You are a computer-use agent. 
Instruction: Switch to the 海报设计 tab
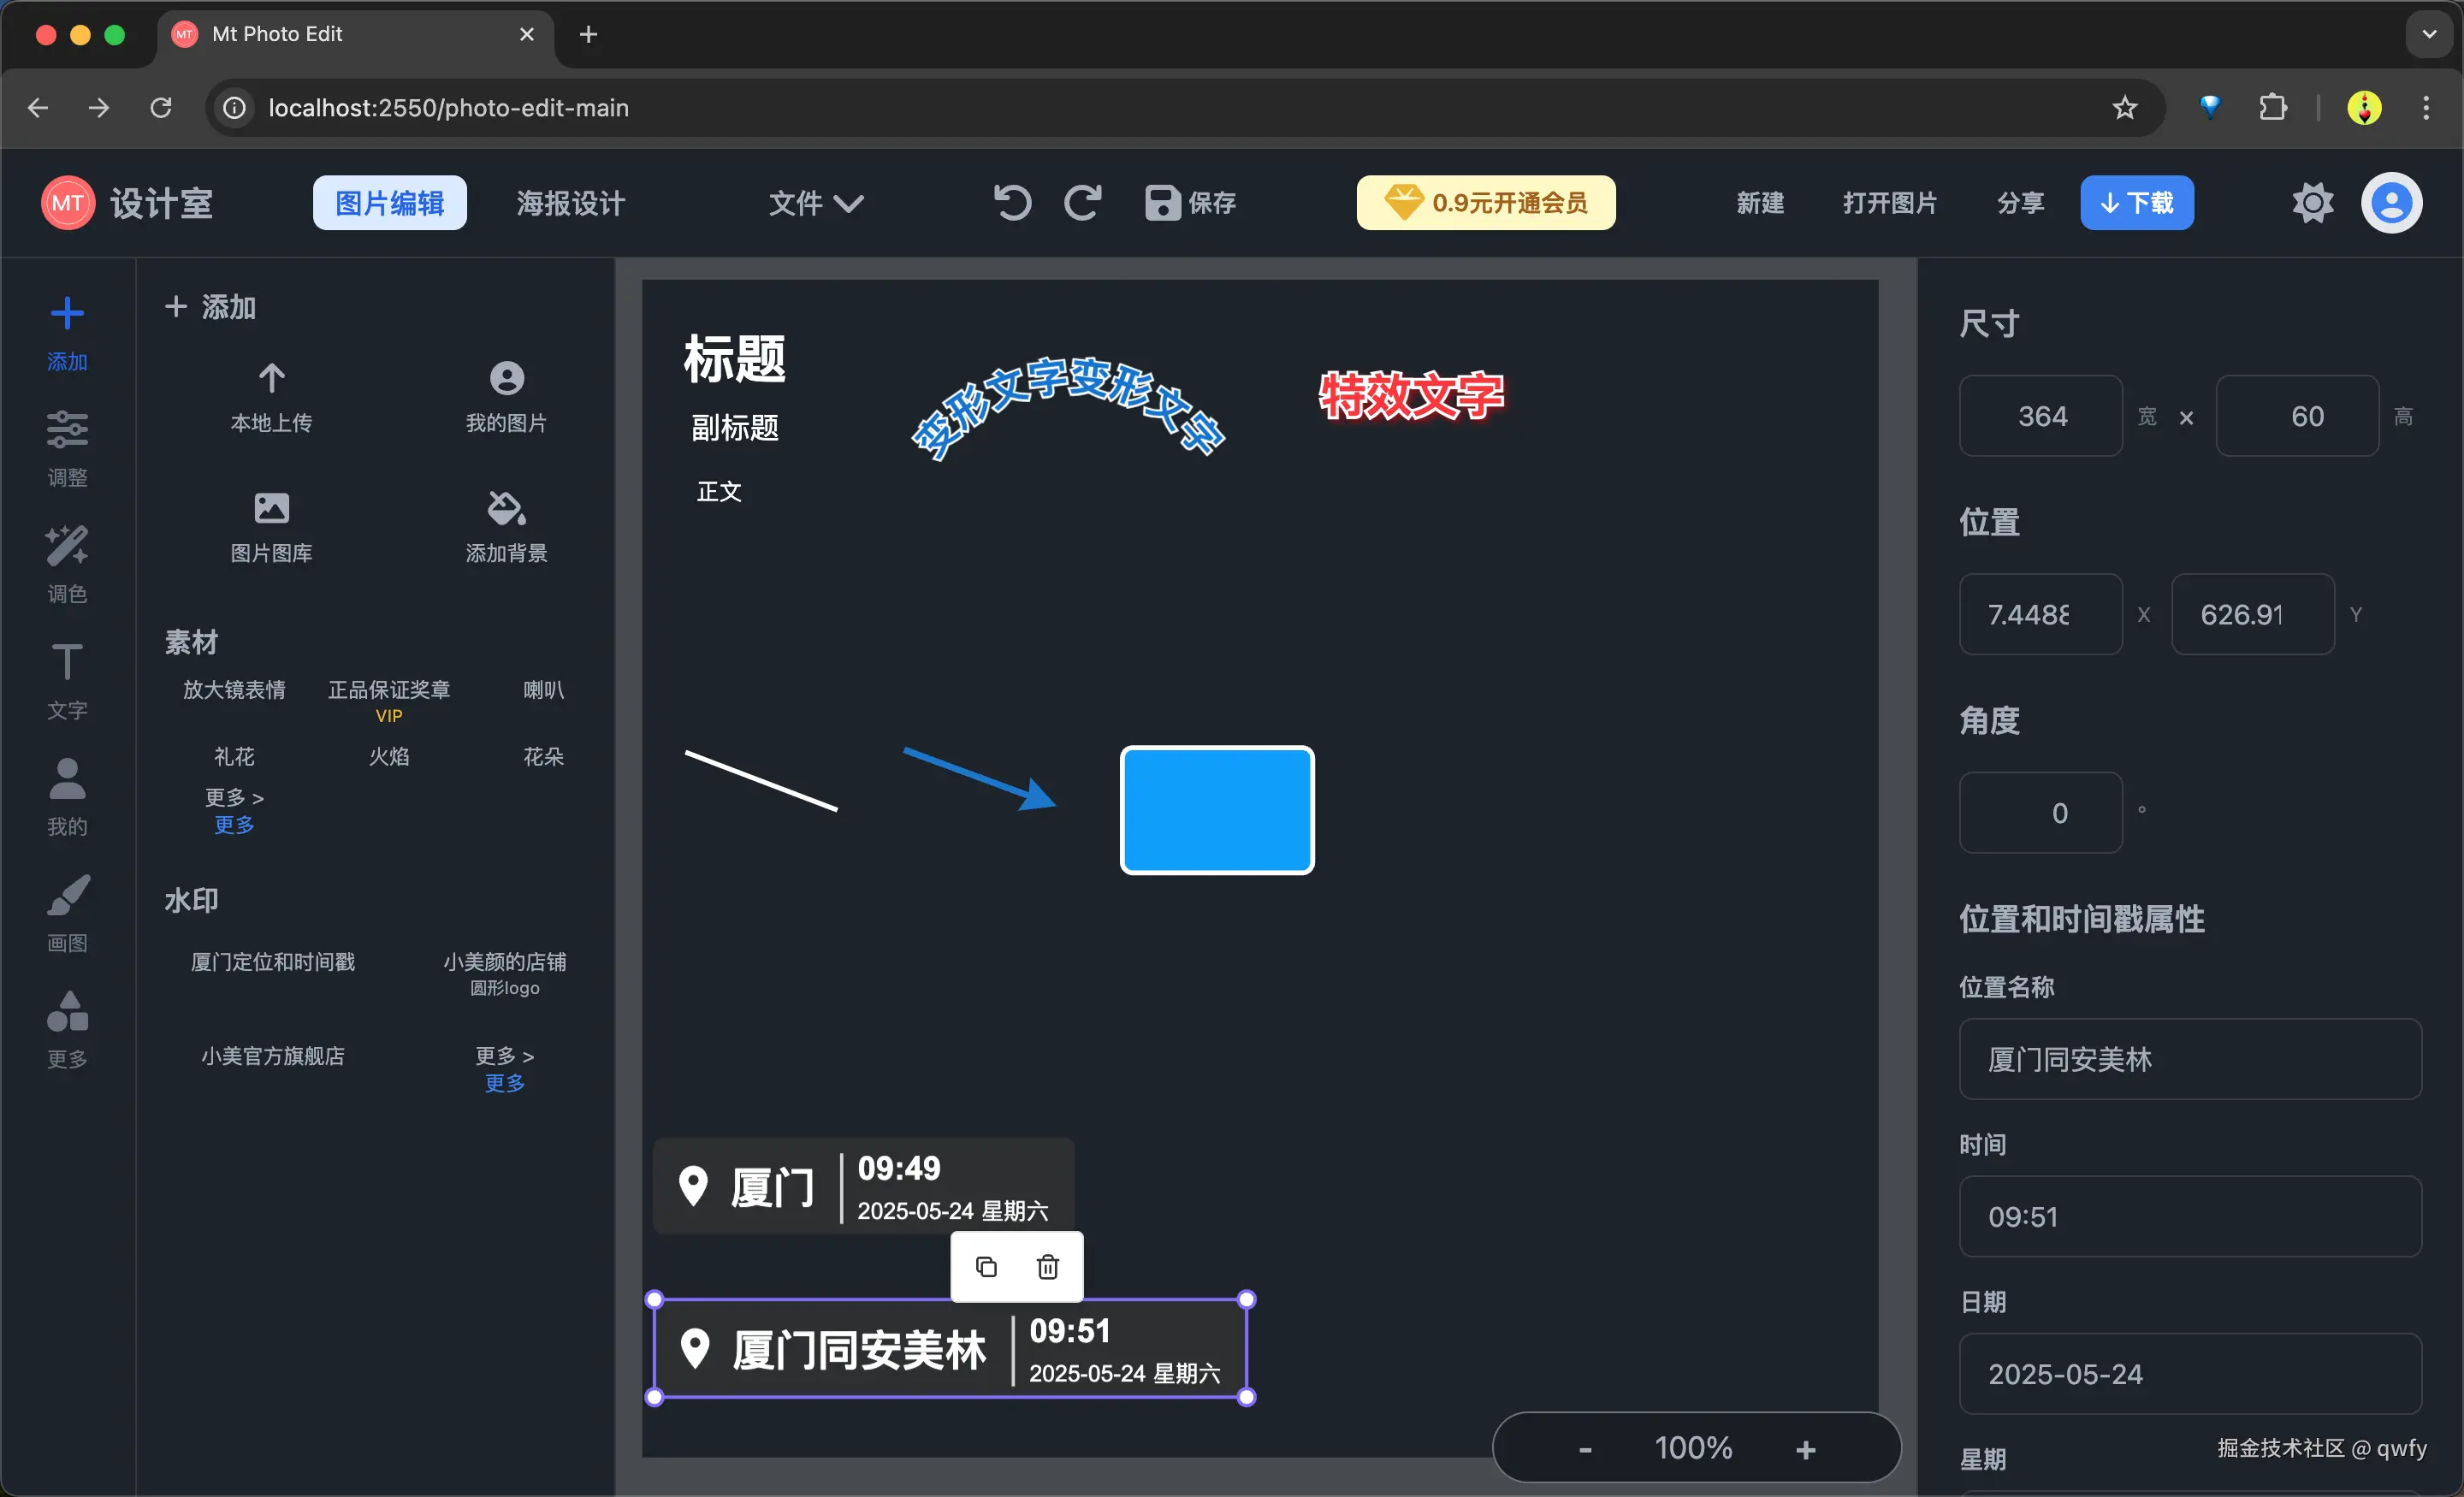[570, 203]
